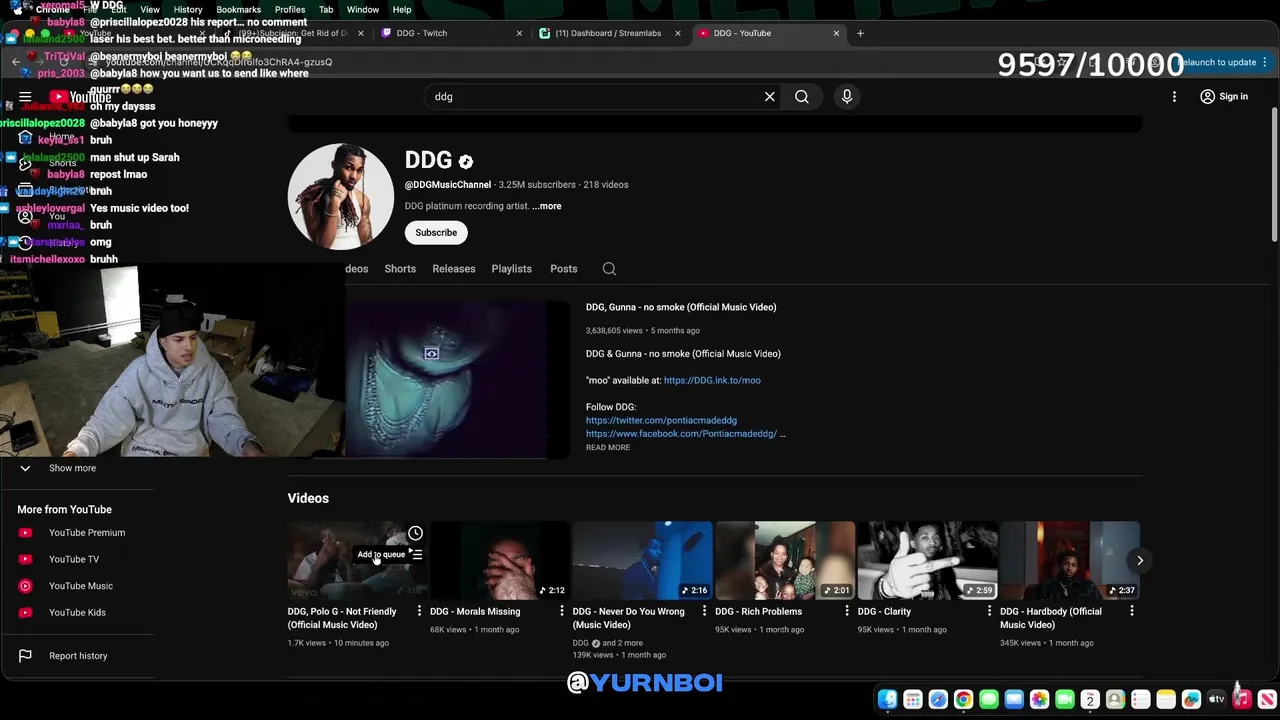Open Chrome from the dock

(963, 699)
